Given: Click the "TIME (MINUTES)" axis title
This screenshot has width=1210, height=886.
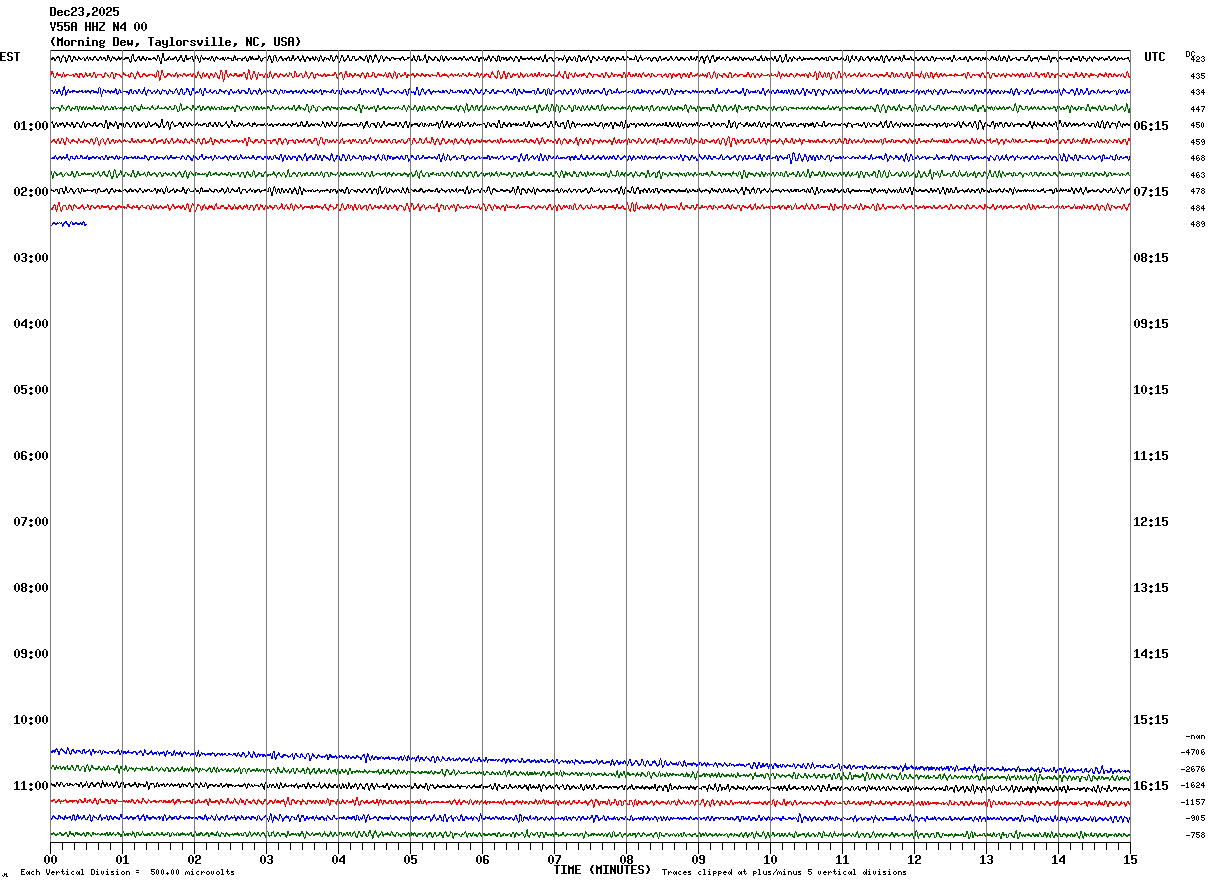Looking at the screenshot, I should pyautogui.click(x=602, y=870).
